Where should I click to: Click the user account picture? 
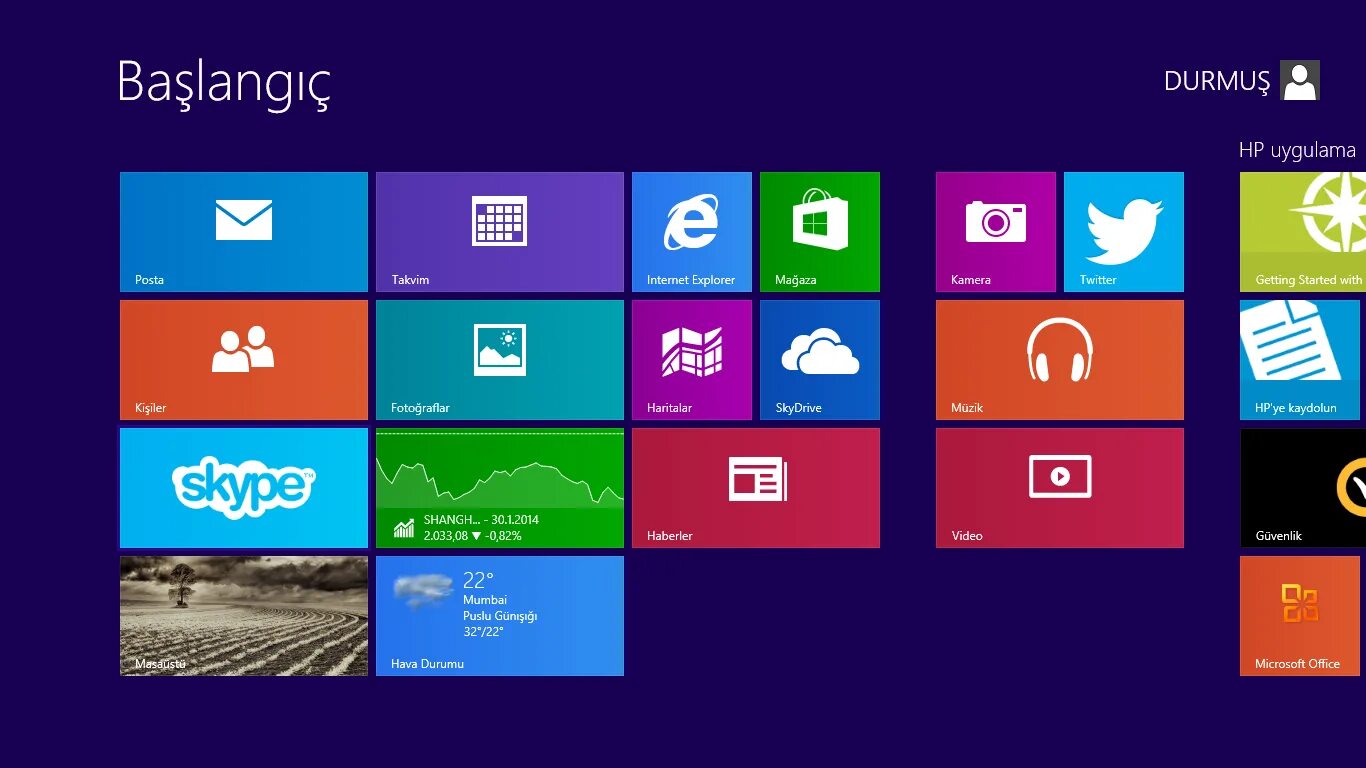(x=1300, y=80)
